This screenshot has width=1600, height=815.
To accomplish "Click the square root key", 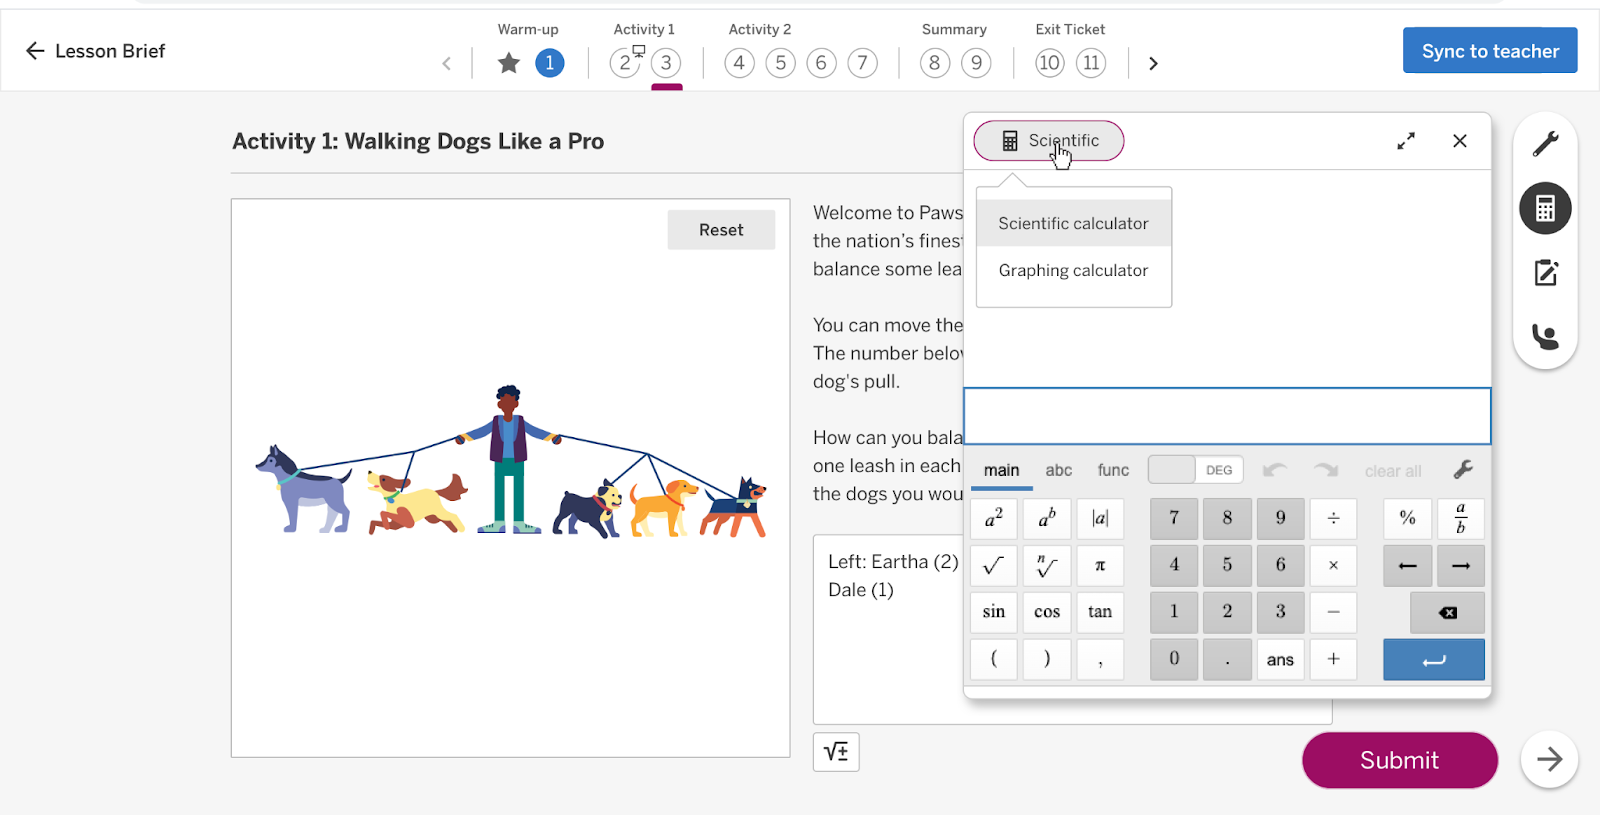I will point(994,566).
